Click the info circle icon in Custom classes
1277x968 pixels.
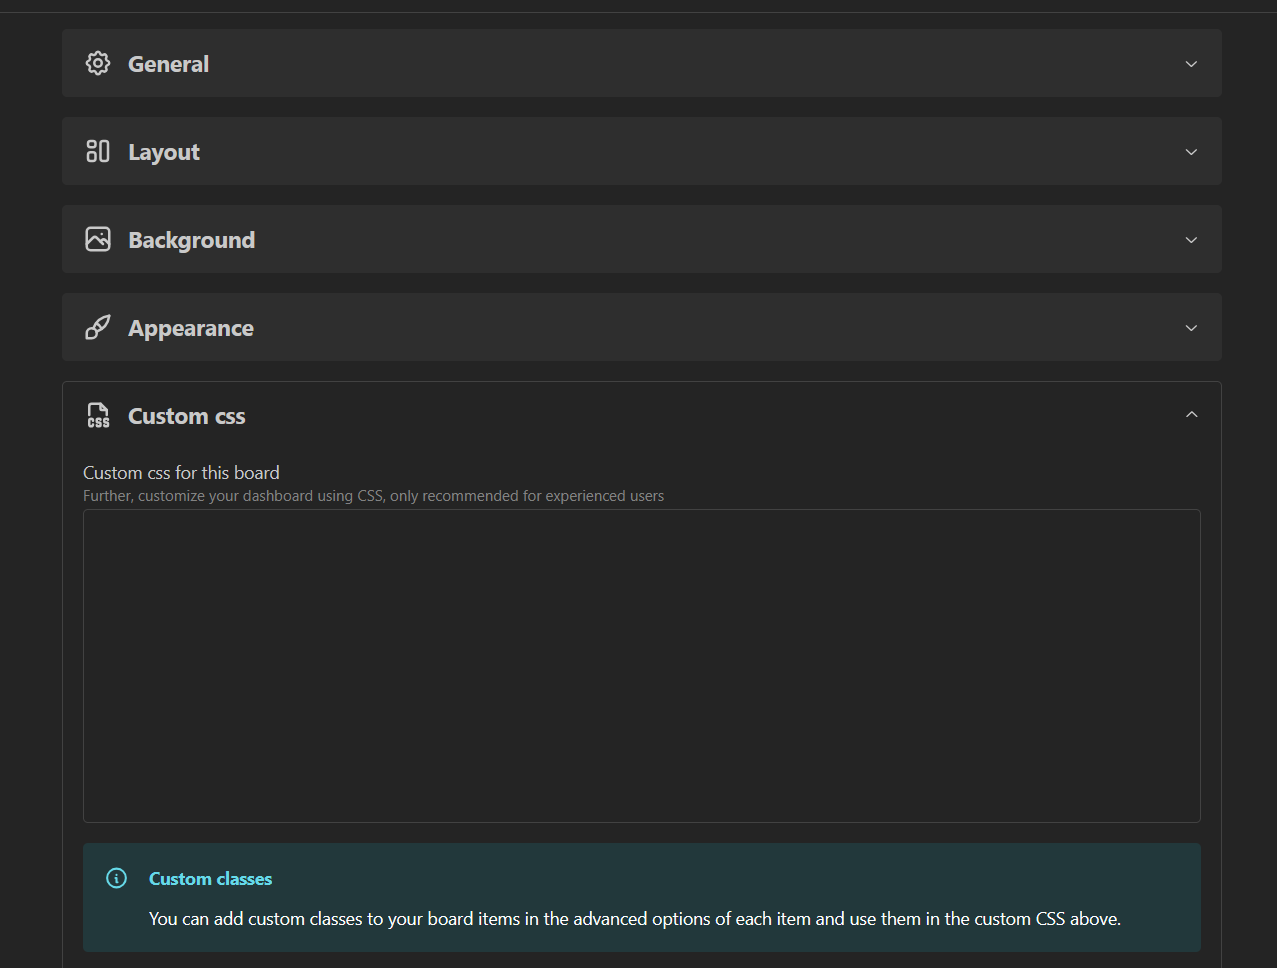(x=117, y=878)
